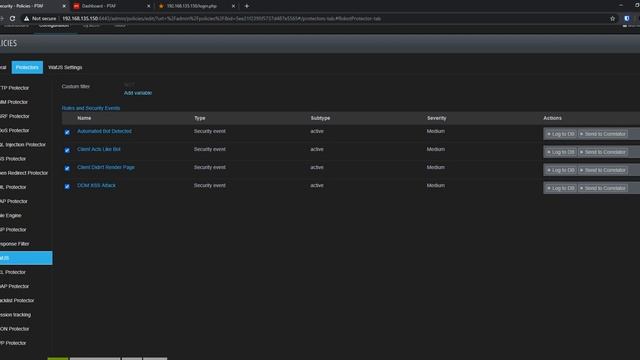Open the Protectors tab
The width and height of the screenshot is (640, 360).
point(27,67)
